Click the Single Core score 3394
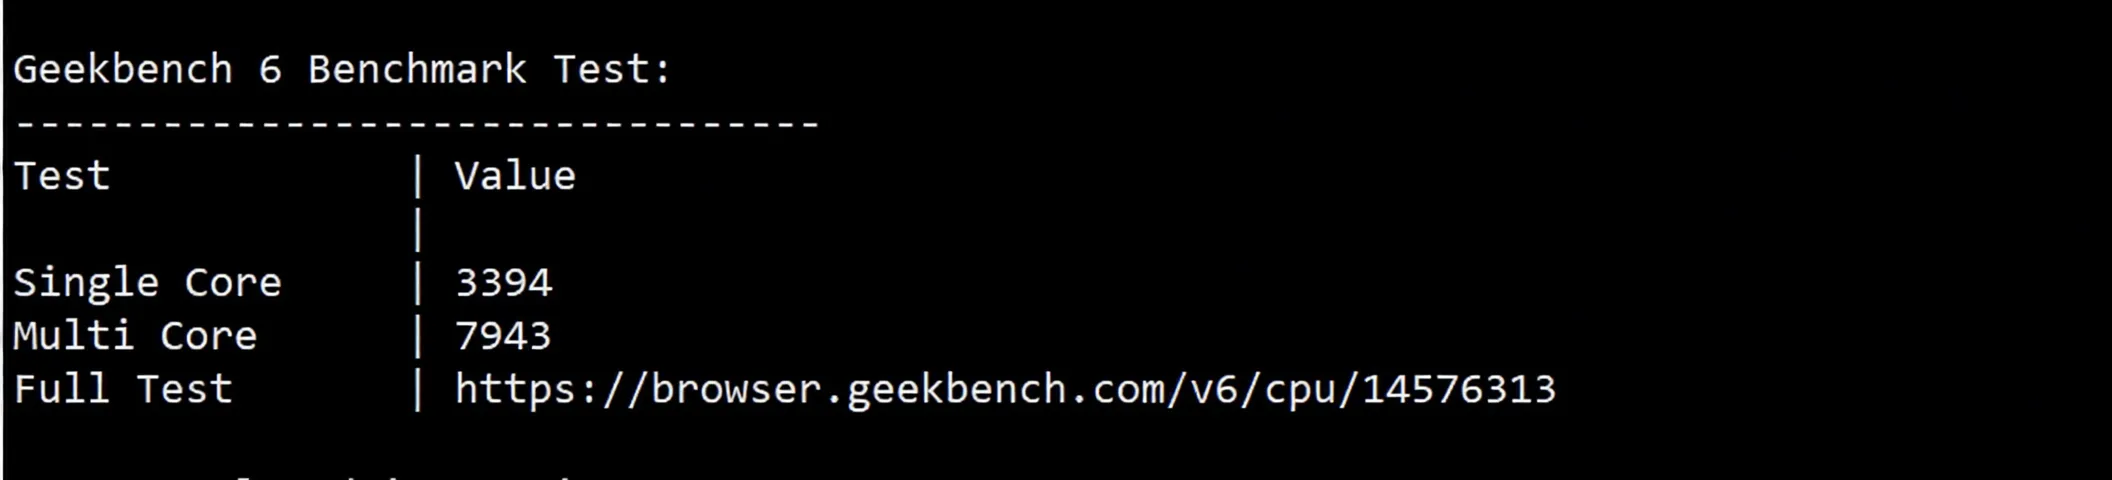Image resolution: width=2112 pixels, height=480 pixels. [x=503, y=283]
